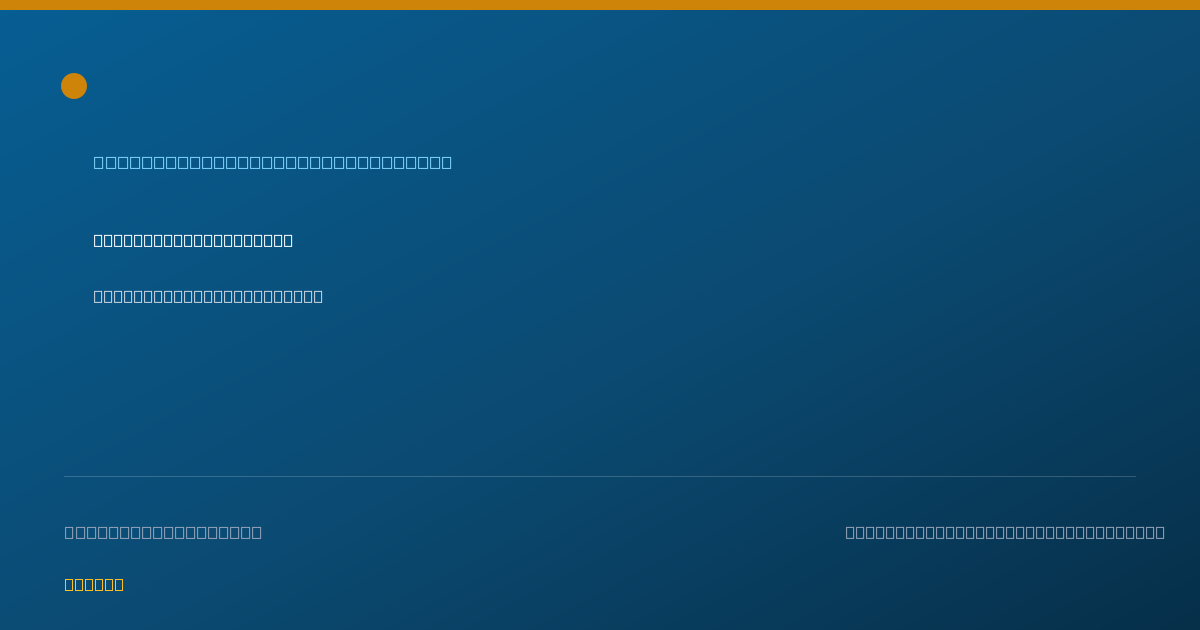Click the gray footer text on the left
This screenshot has height=630, width=1200.
[163, 532]
